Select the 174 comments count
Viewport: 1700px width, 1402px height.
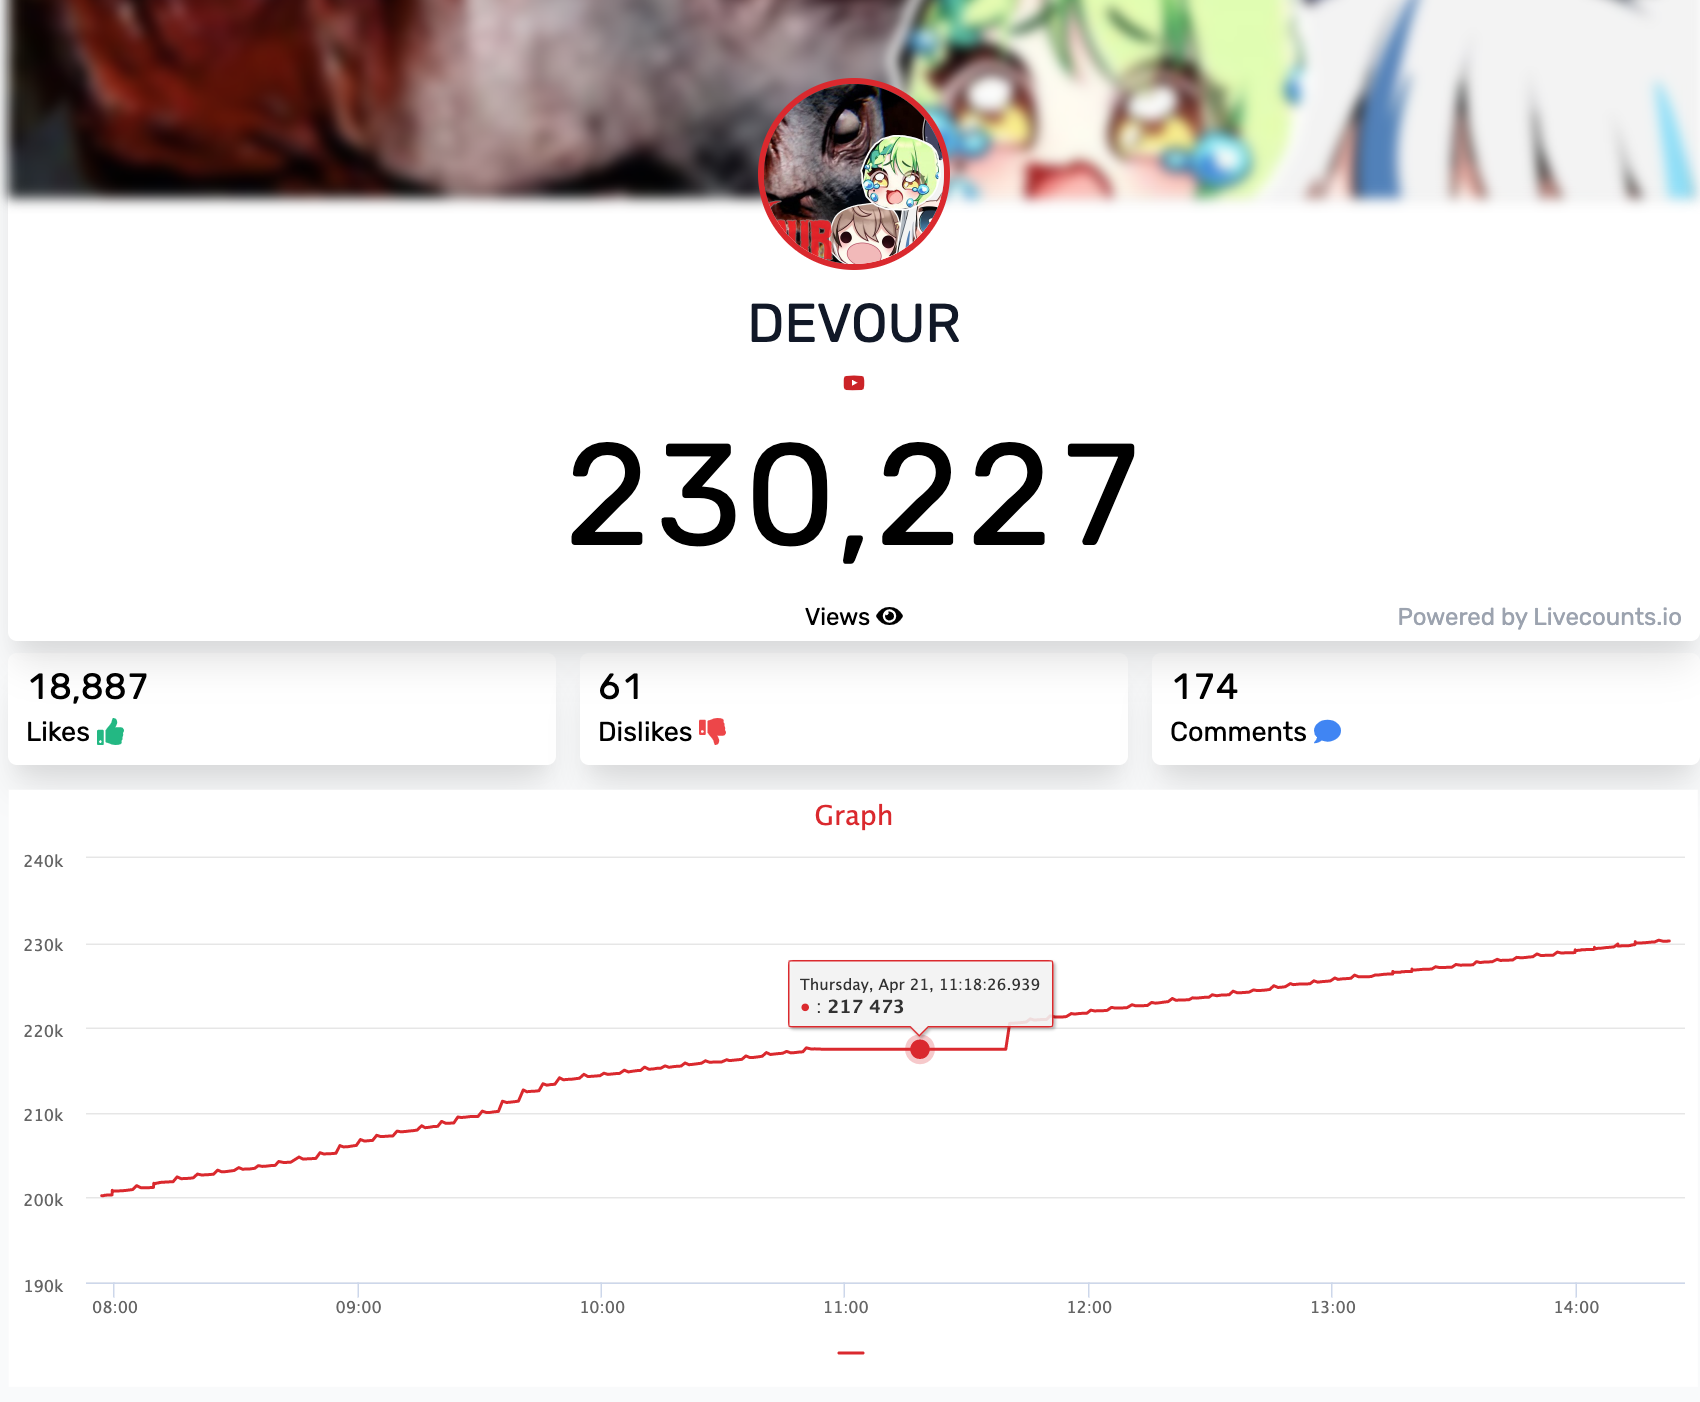pyautogui.click(x=1205, y=687)
